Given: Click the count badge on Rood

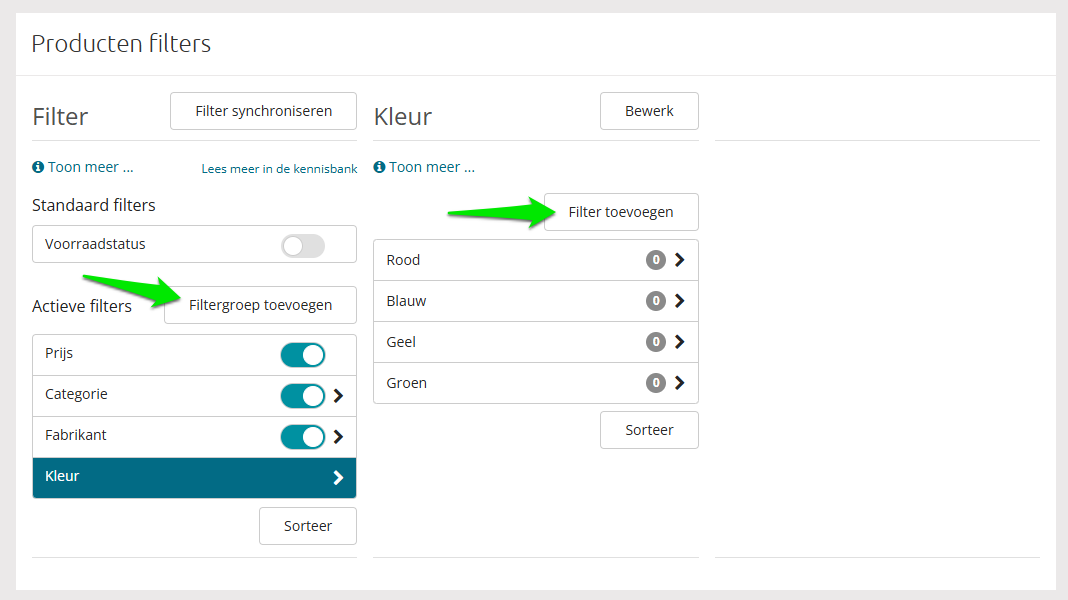Looking at the screenshot, I should point(656,259).
